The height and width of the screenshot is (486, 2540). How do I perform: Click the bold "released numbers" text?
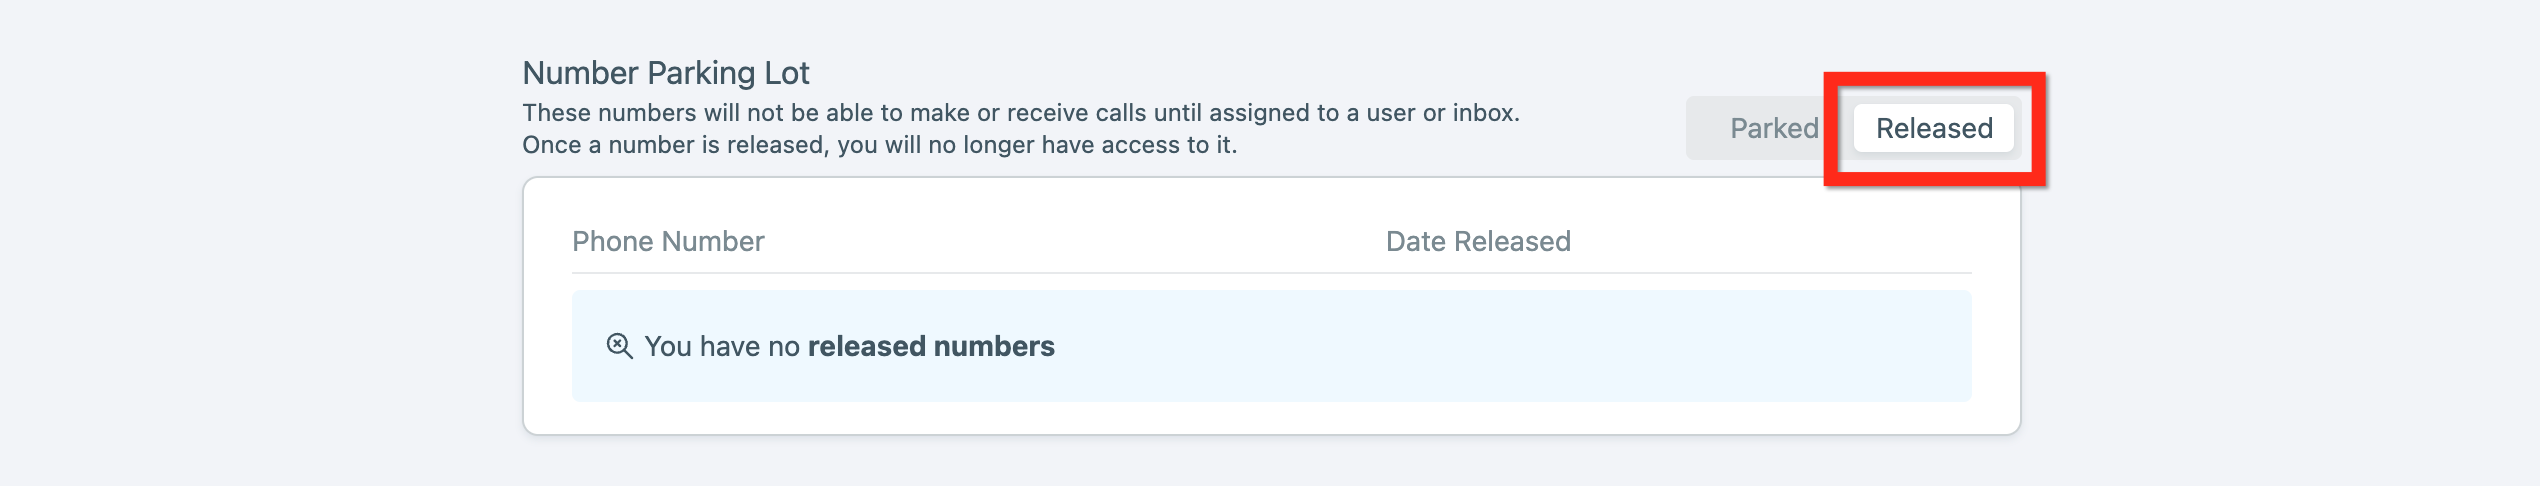coord(931,346)
